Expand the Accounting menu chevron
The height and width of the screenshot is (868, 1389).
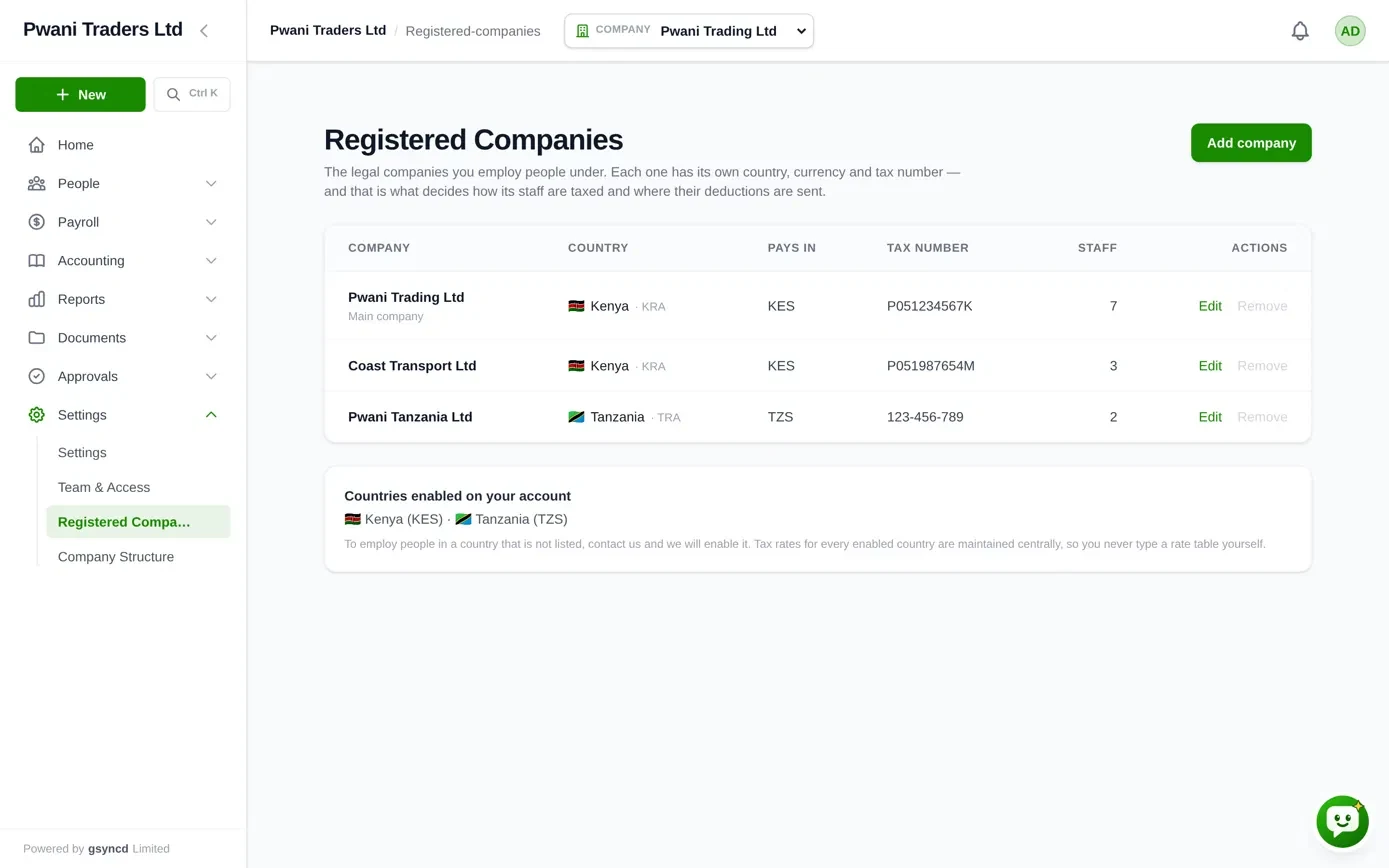211,261
